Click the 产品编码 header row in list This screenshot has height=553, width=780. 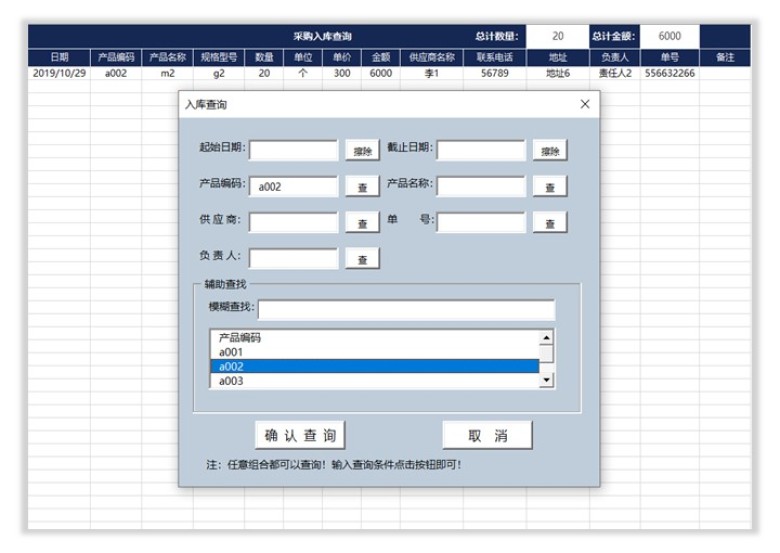[375, 338]
